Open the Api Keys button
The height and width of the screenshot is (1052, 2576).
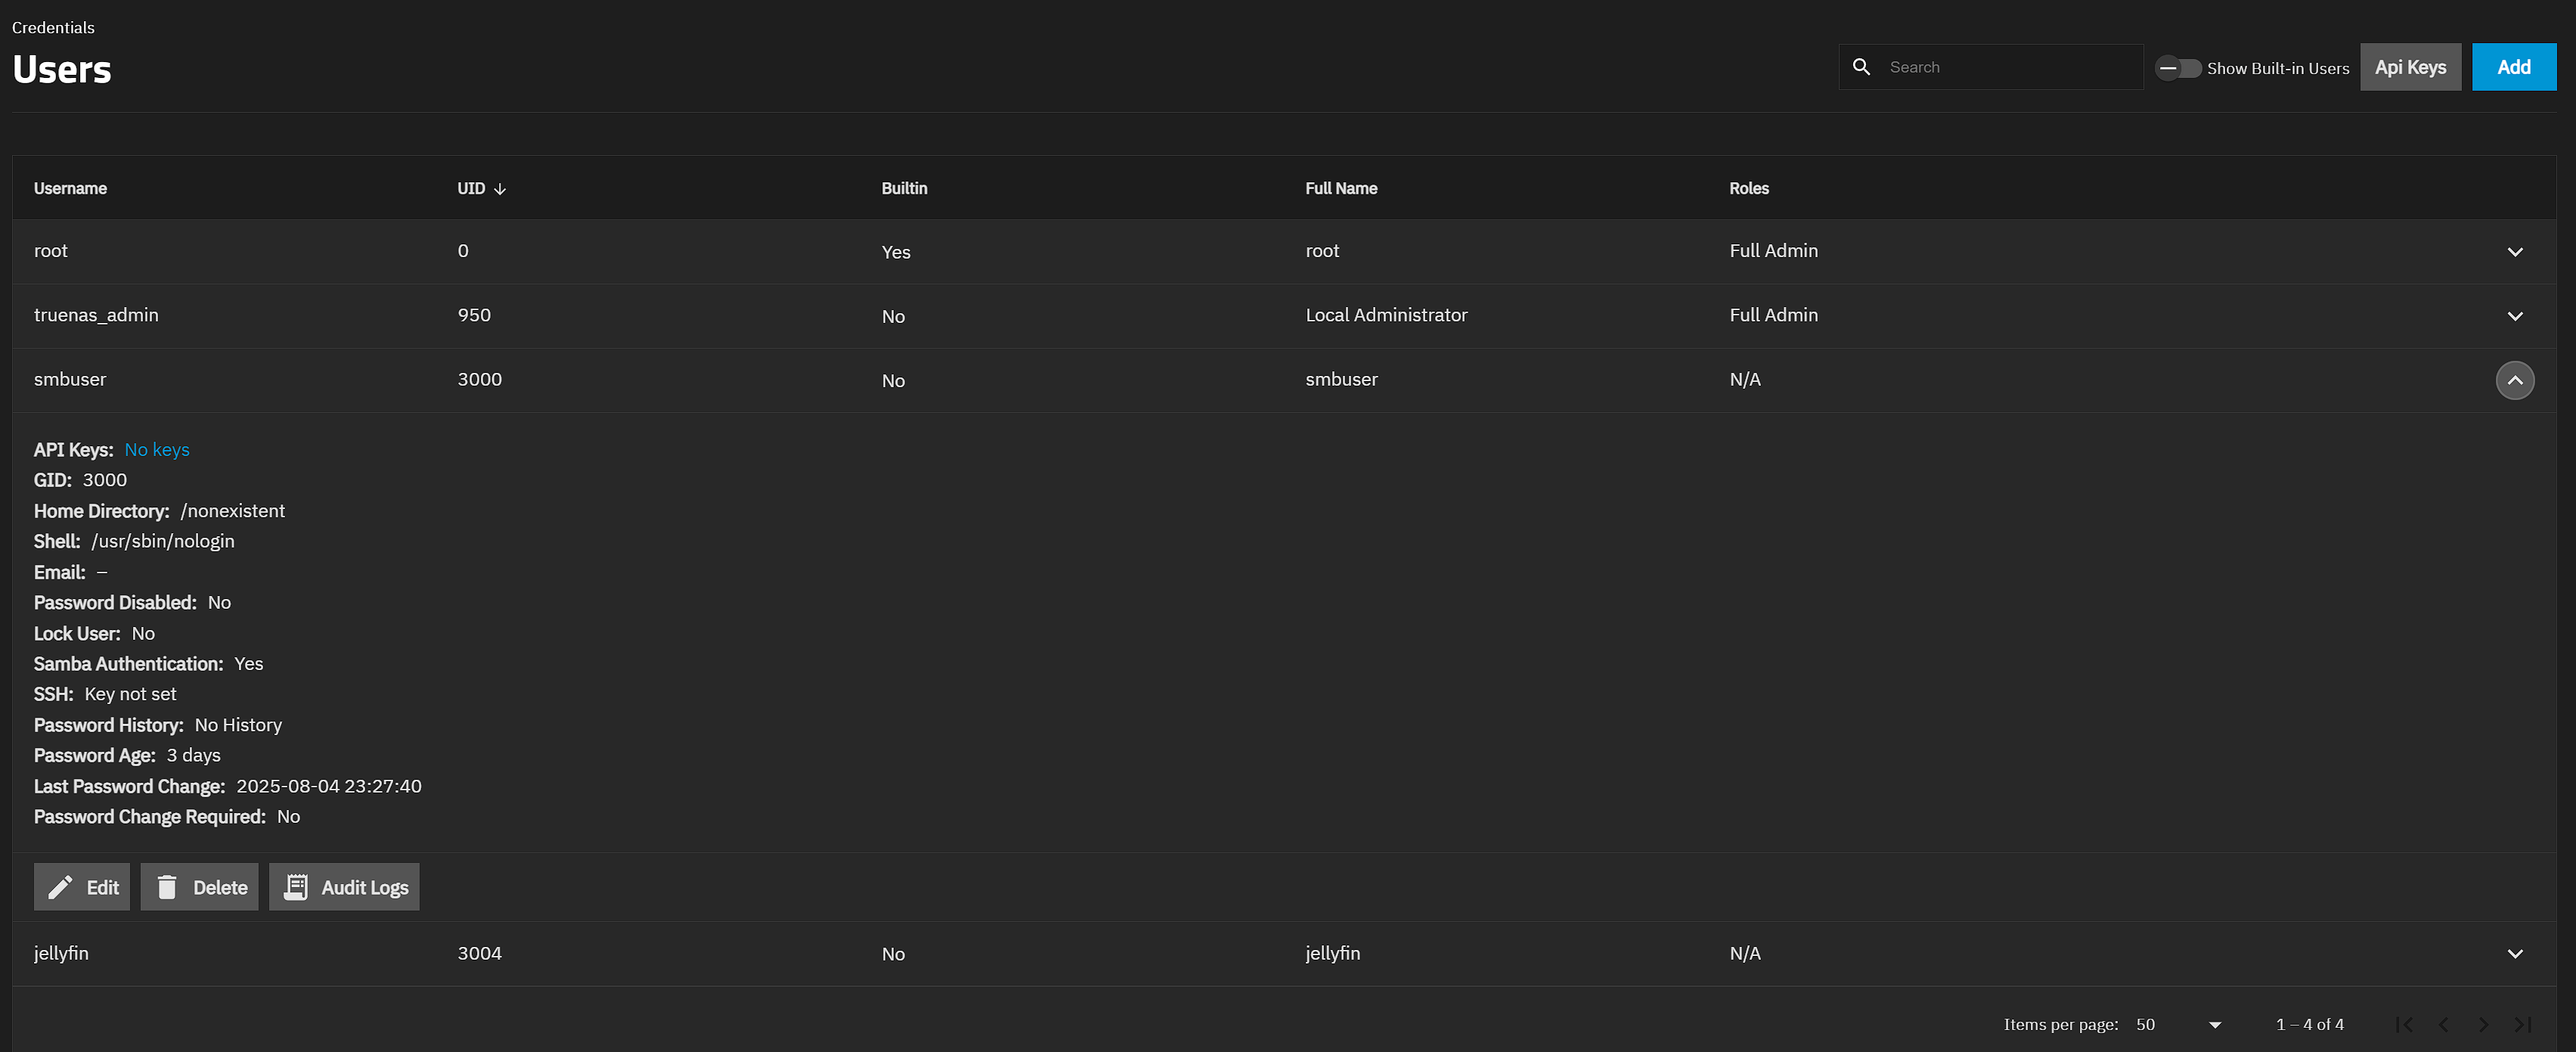coord(2410,67)
